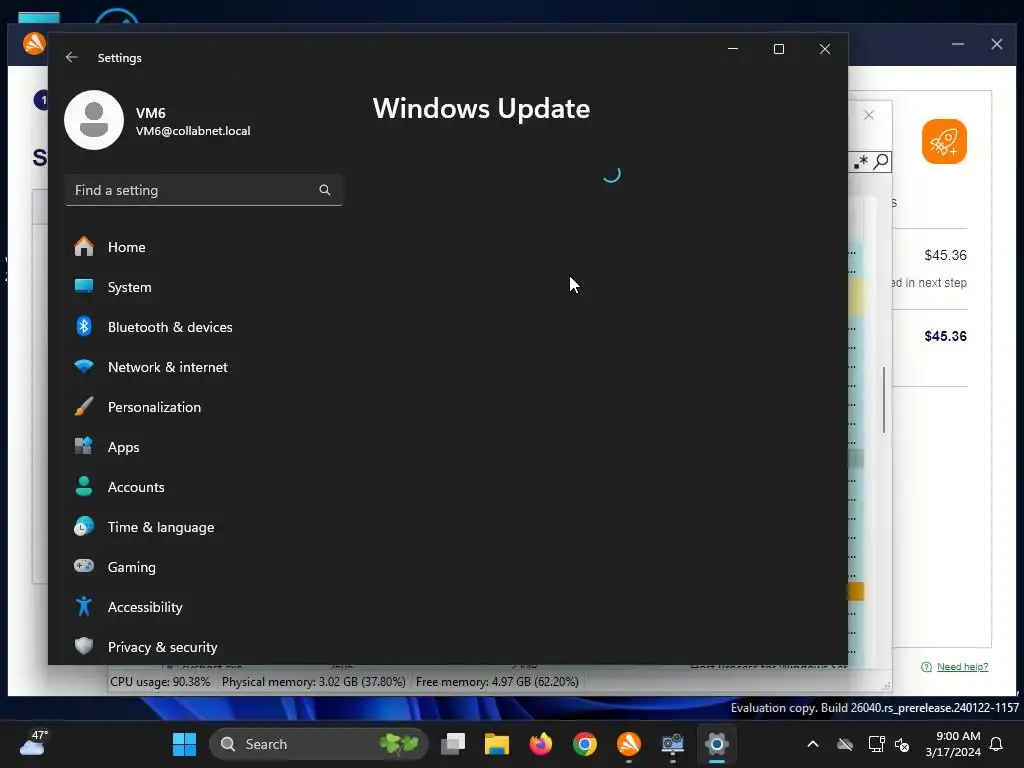
Task: Click the CPU usage status text
Action: coord(160,682)
